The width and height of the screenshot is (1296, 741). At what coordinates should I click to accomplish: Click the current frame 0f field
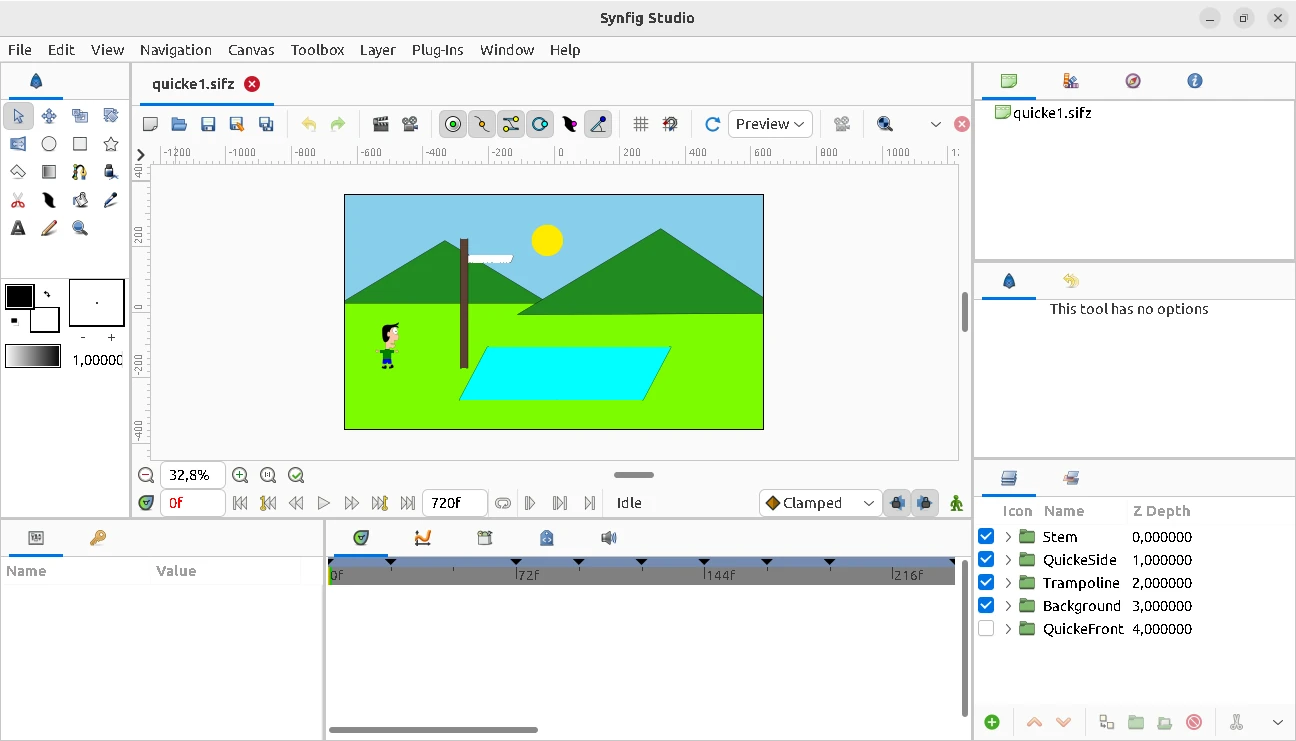[x=192, y=503]
